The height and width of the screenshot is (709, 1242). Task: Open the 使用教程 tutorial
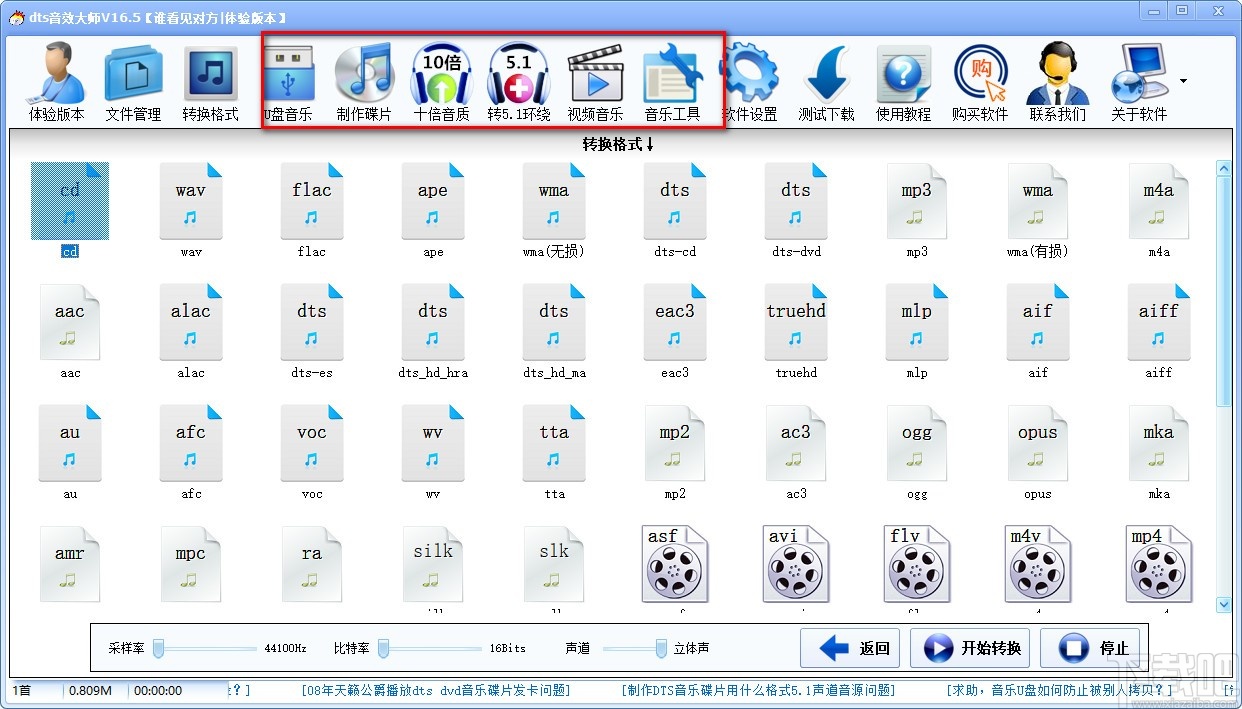point(903,80)
